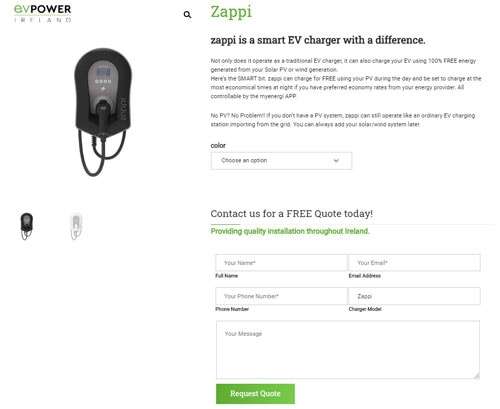Image resolution: width=500 pixels, height=409 pixels.
Task: Select the black Zappi charger thumbnail
Action: tap(27, 226)
